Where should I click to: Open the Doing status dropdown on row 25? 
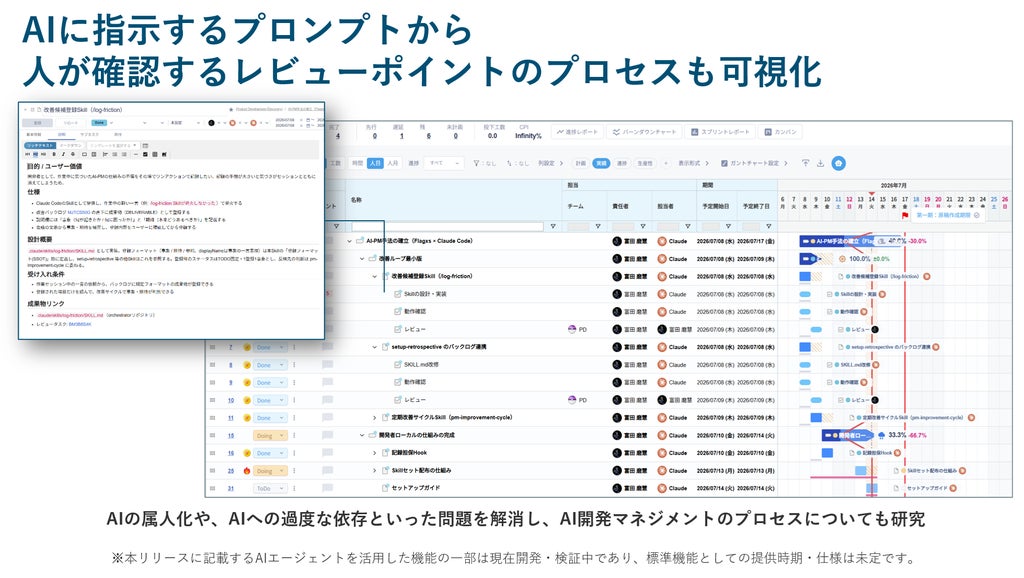(x=270, y=470)
